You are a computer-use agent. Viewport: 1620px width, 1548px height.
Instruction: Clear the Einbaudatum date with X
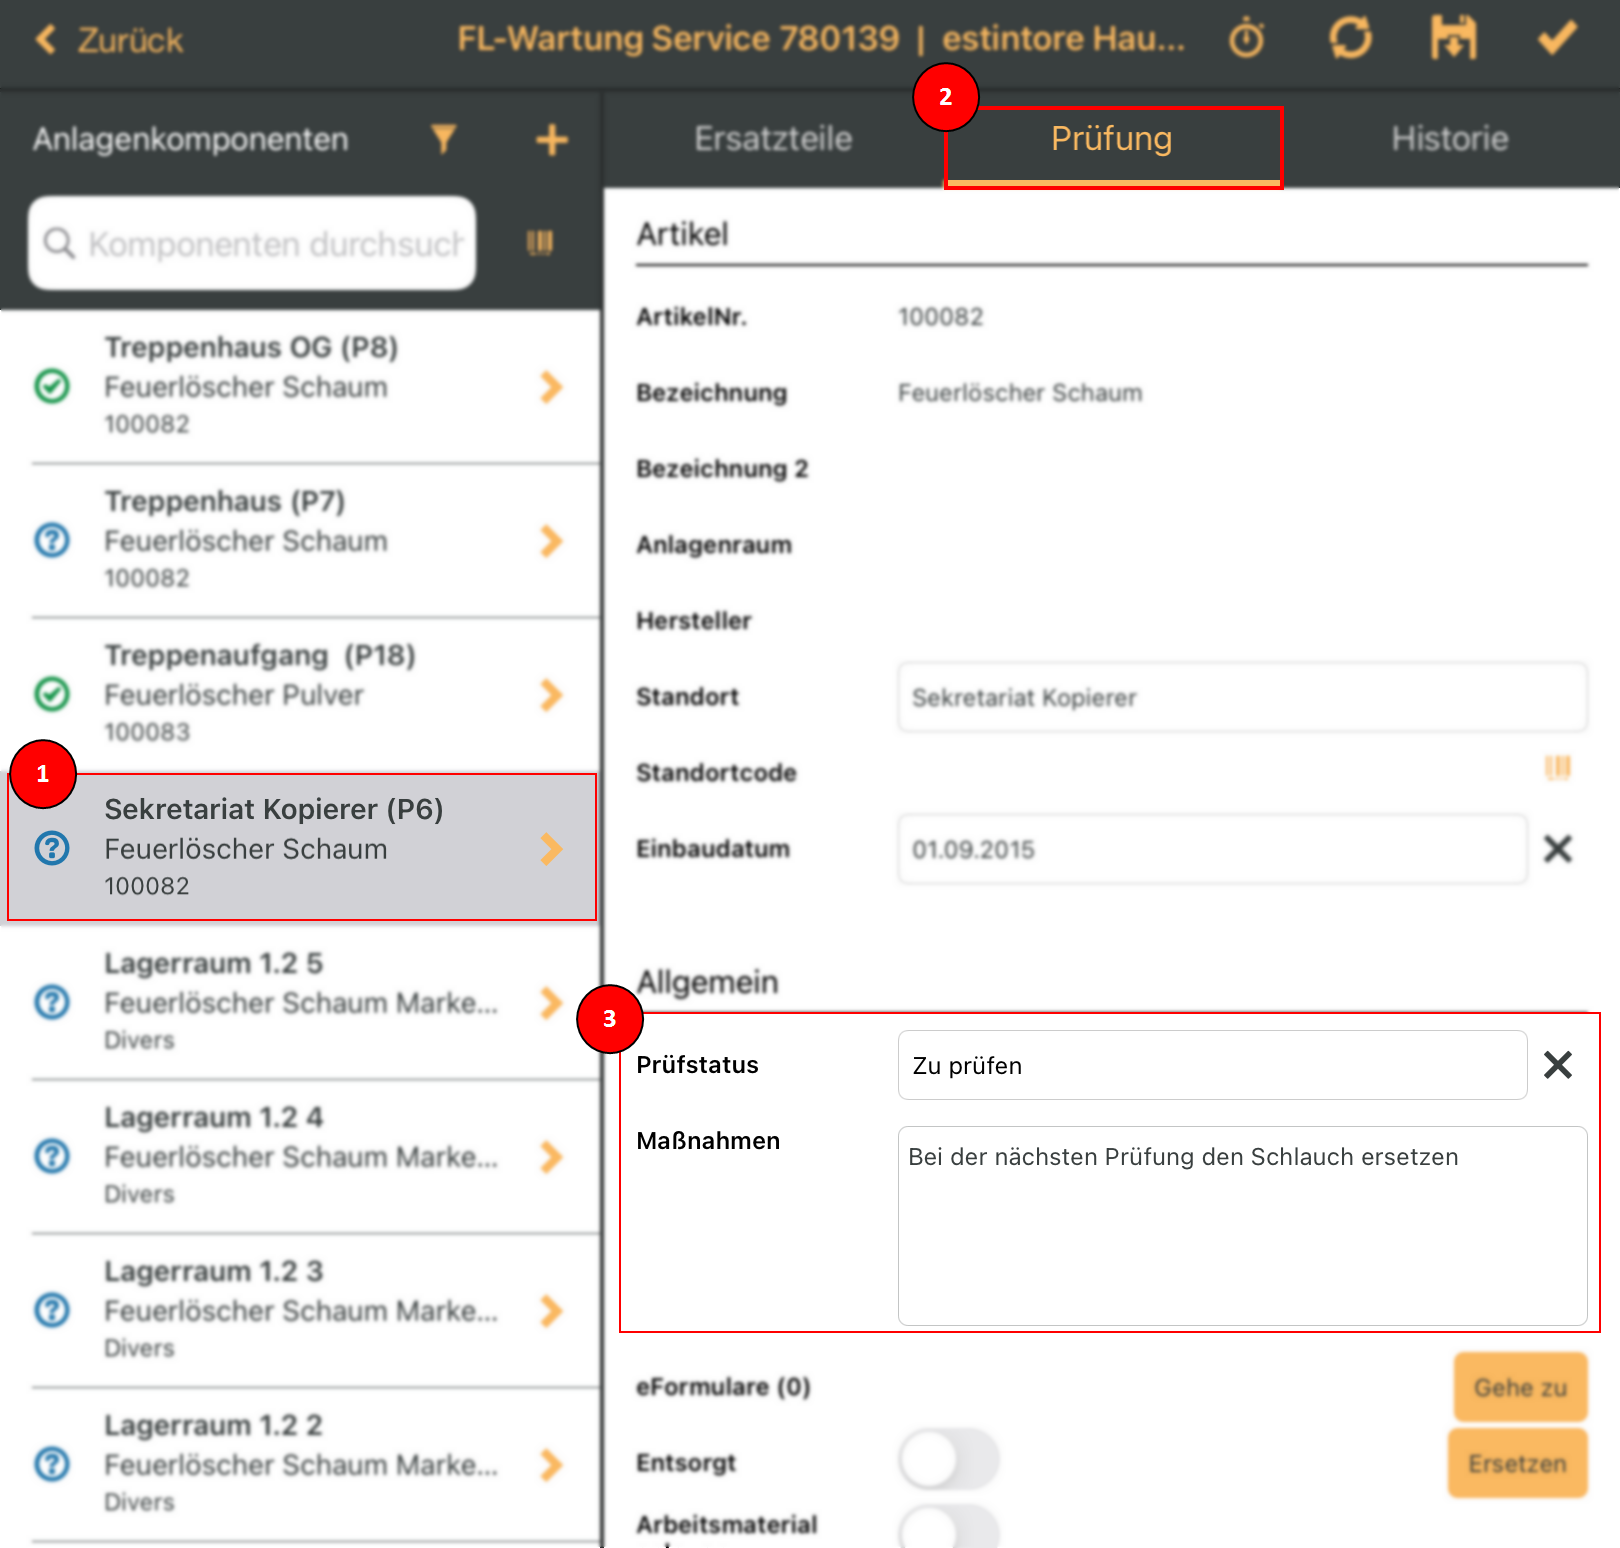coord(1558,849)
